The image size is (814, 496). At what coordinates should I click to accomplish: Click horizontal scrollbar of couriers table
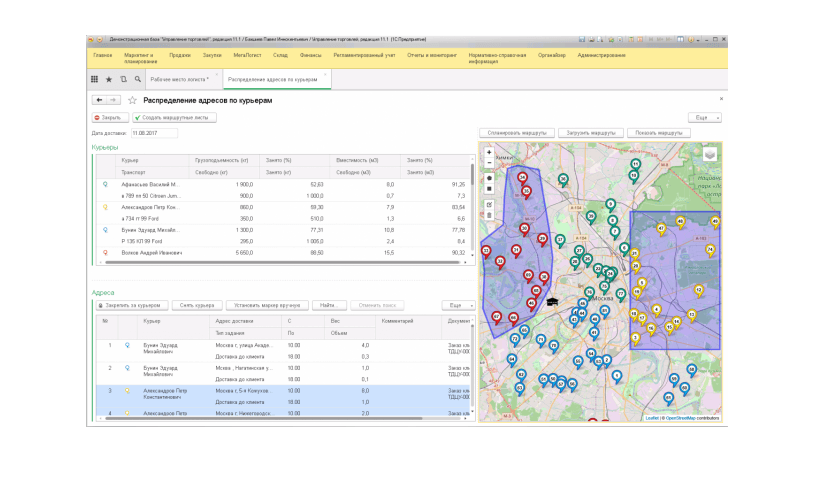pos(282,263)
